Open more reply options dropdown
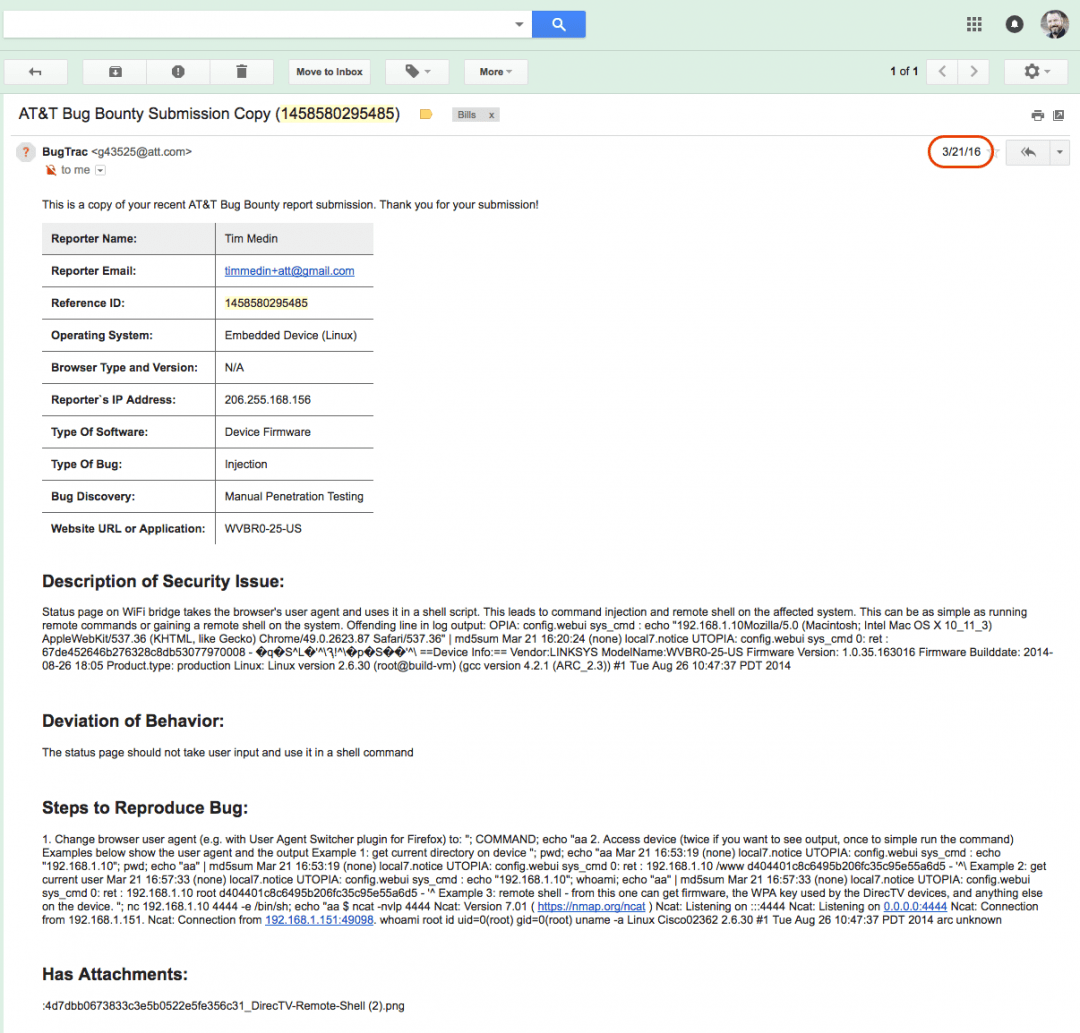 pyautogui.click(x=1059, y=152)
